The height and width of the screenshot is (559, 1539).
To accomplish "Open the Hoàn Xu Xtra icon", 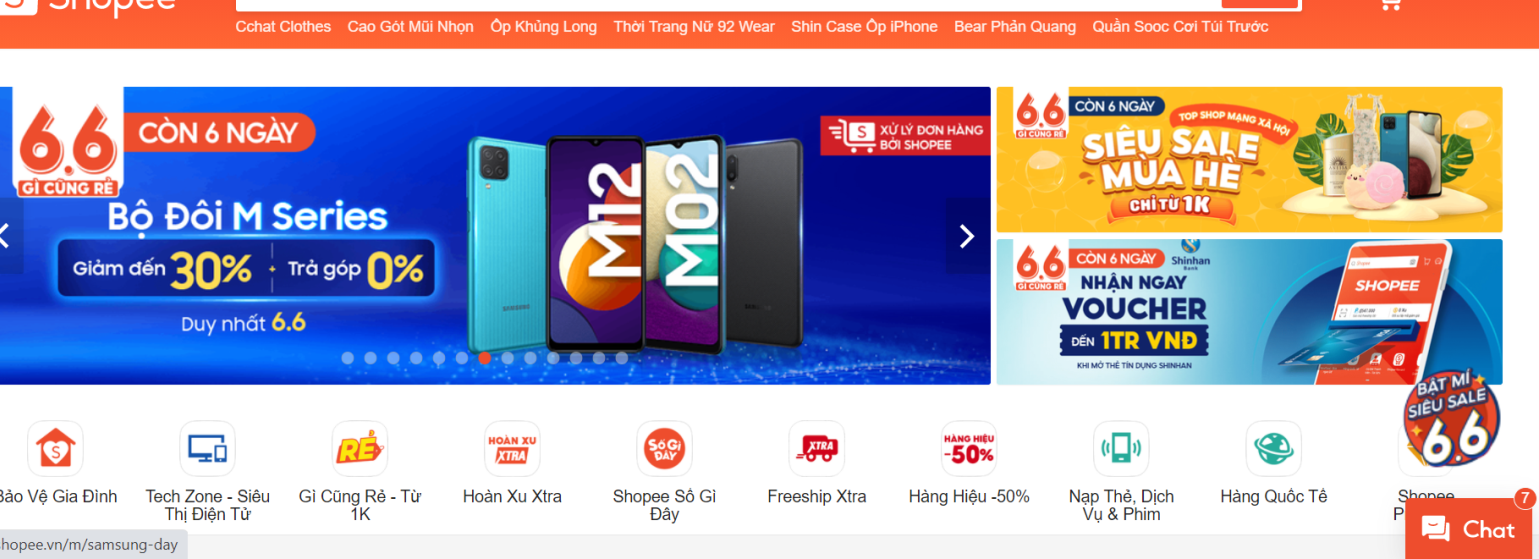I will [x=512, y=448].
